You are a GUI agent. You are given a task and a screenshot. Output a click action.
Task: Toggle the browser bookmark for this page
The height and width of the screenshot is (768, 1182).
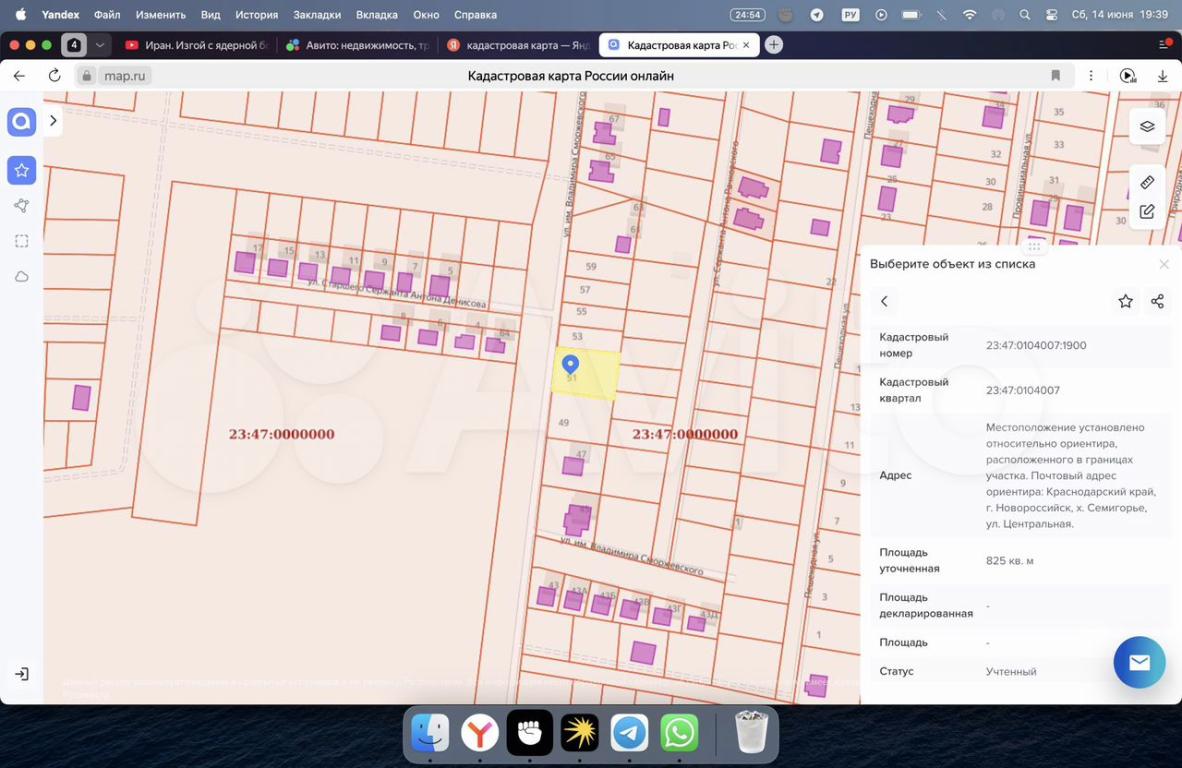pyautogui.click(x=1055, y=76)
